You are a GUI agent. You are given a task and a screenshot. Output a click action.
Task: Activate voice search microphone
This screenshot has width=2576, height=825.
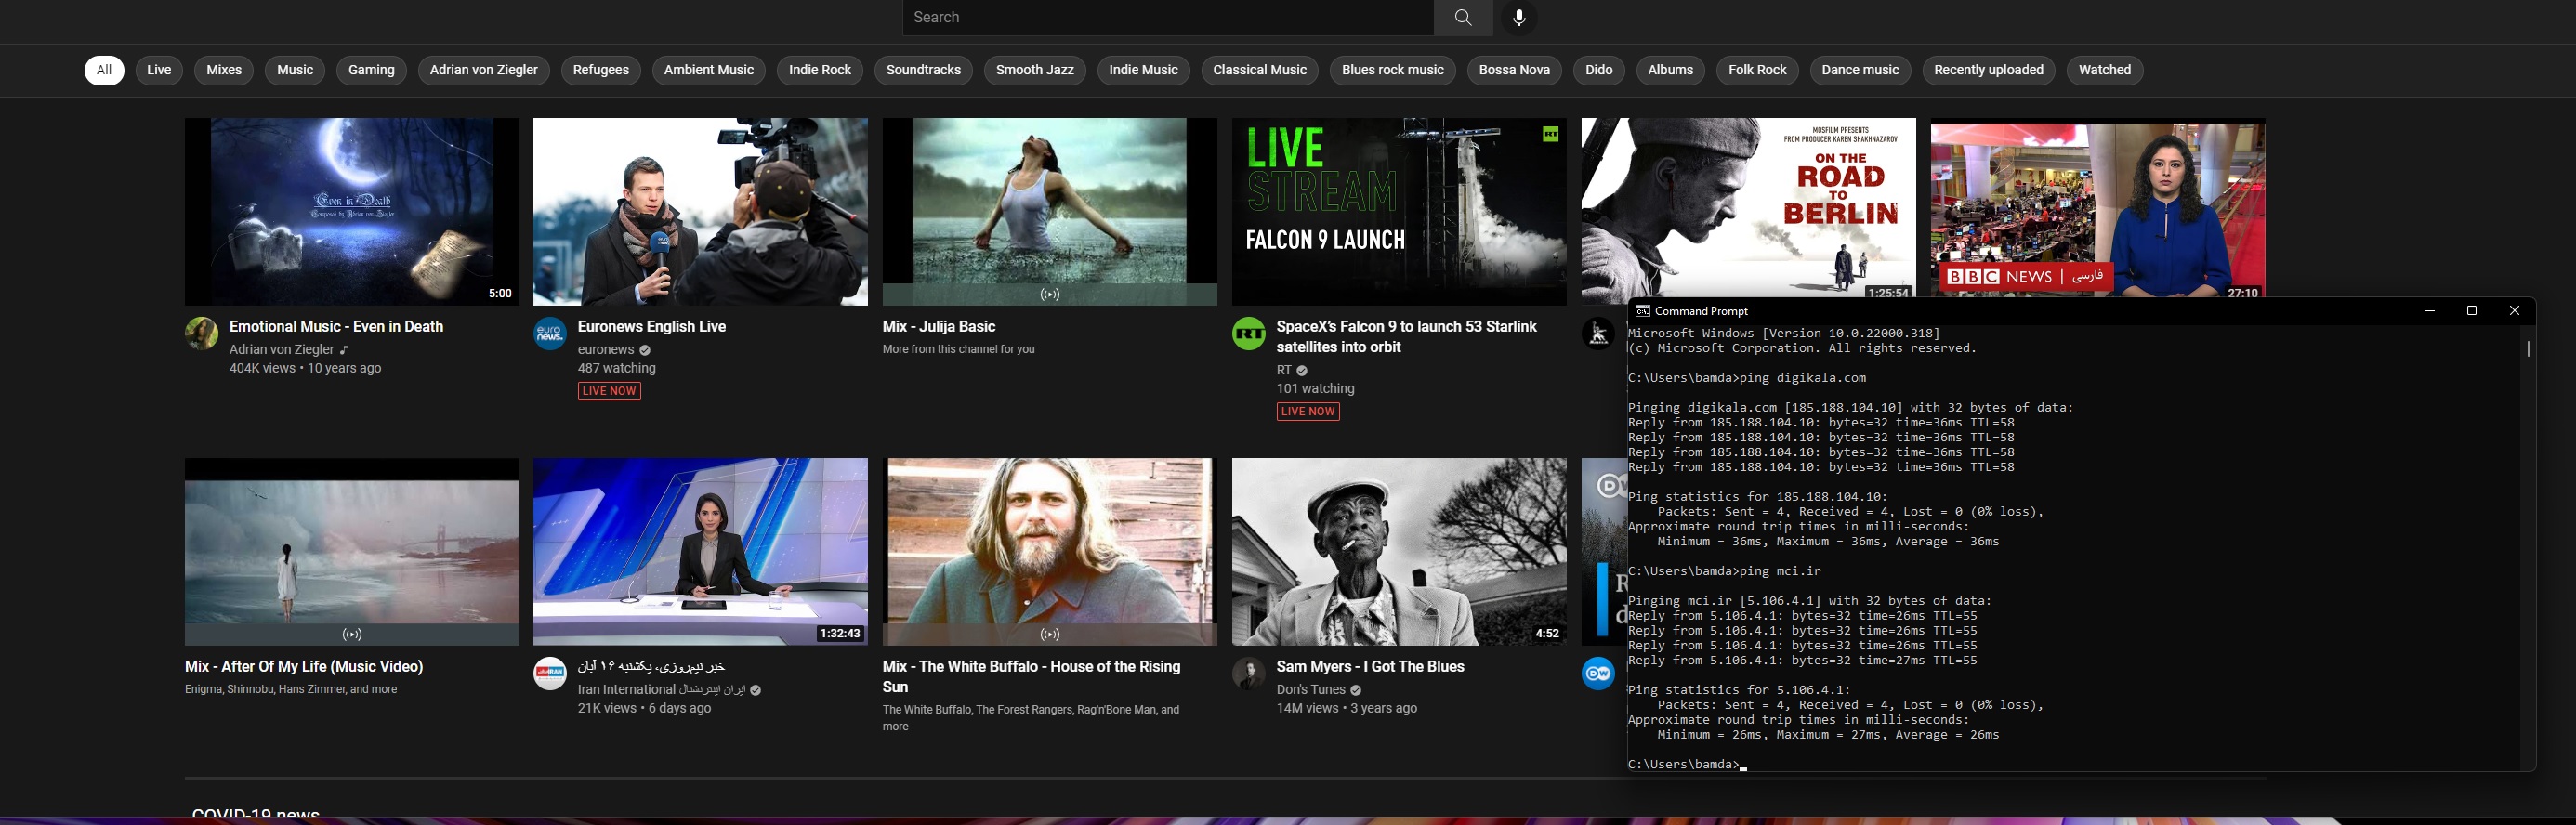tap(1519, 17)
